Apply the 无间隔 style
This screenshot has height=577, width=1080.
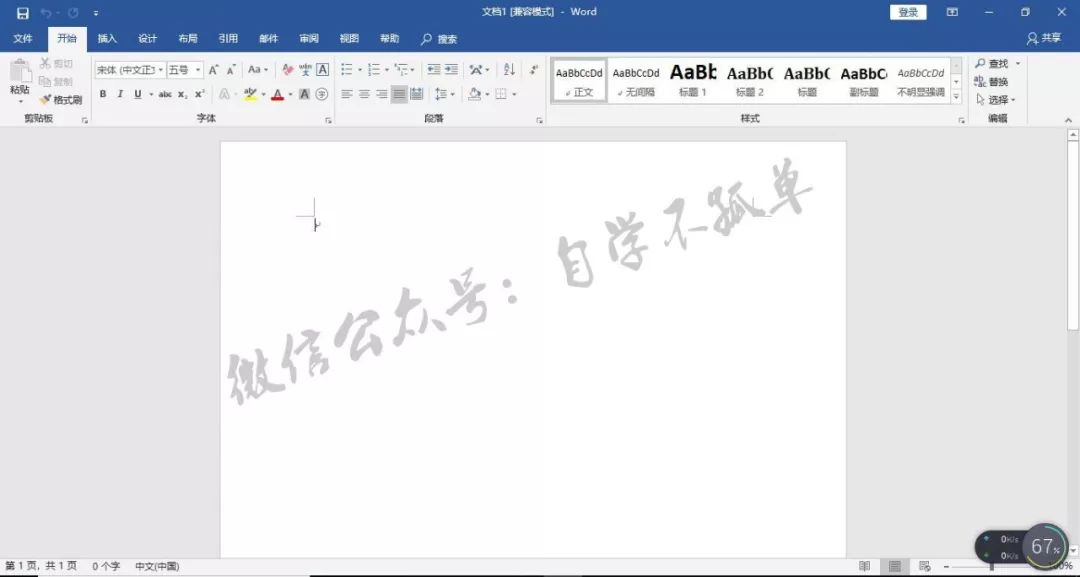click(636, 81)
